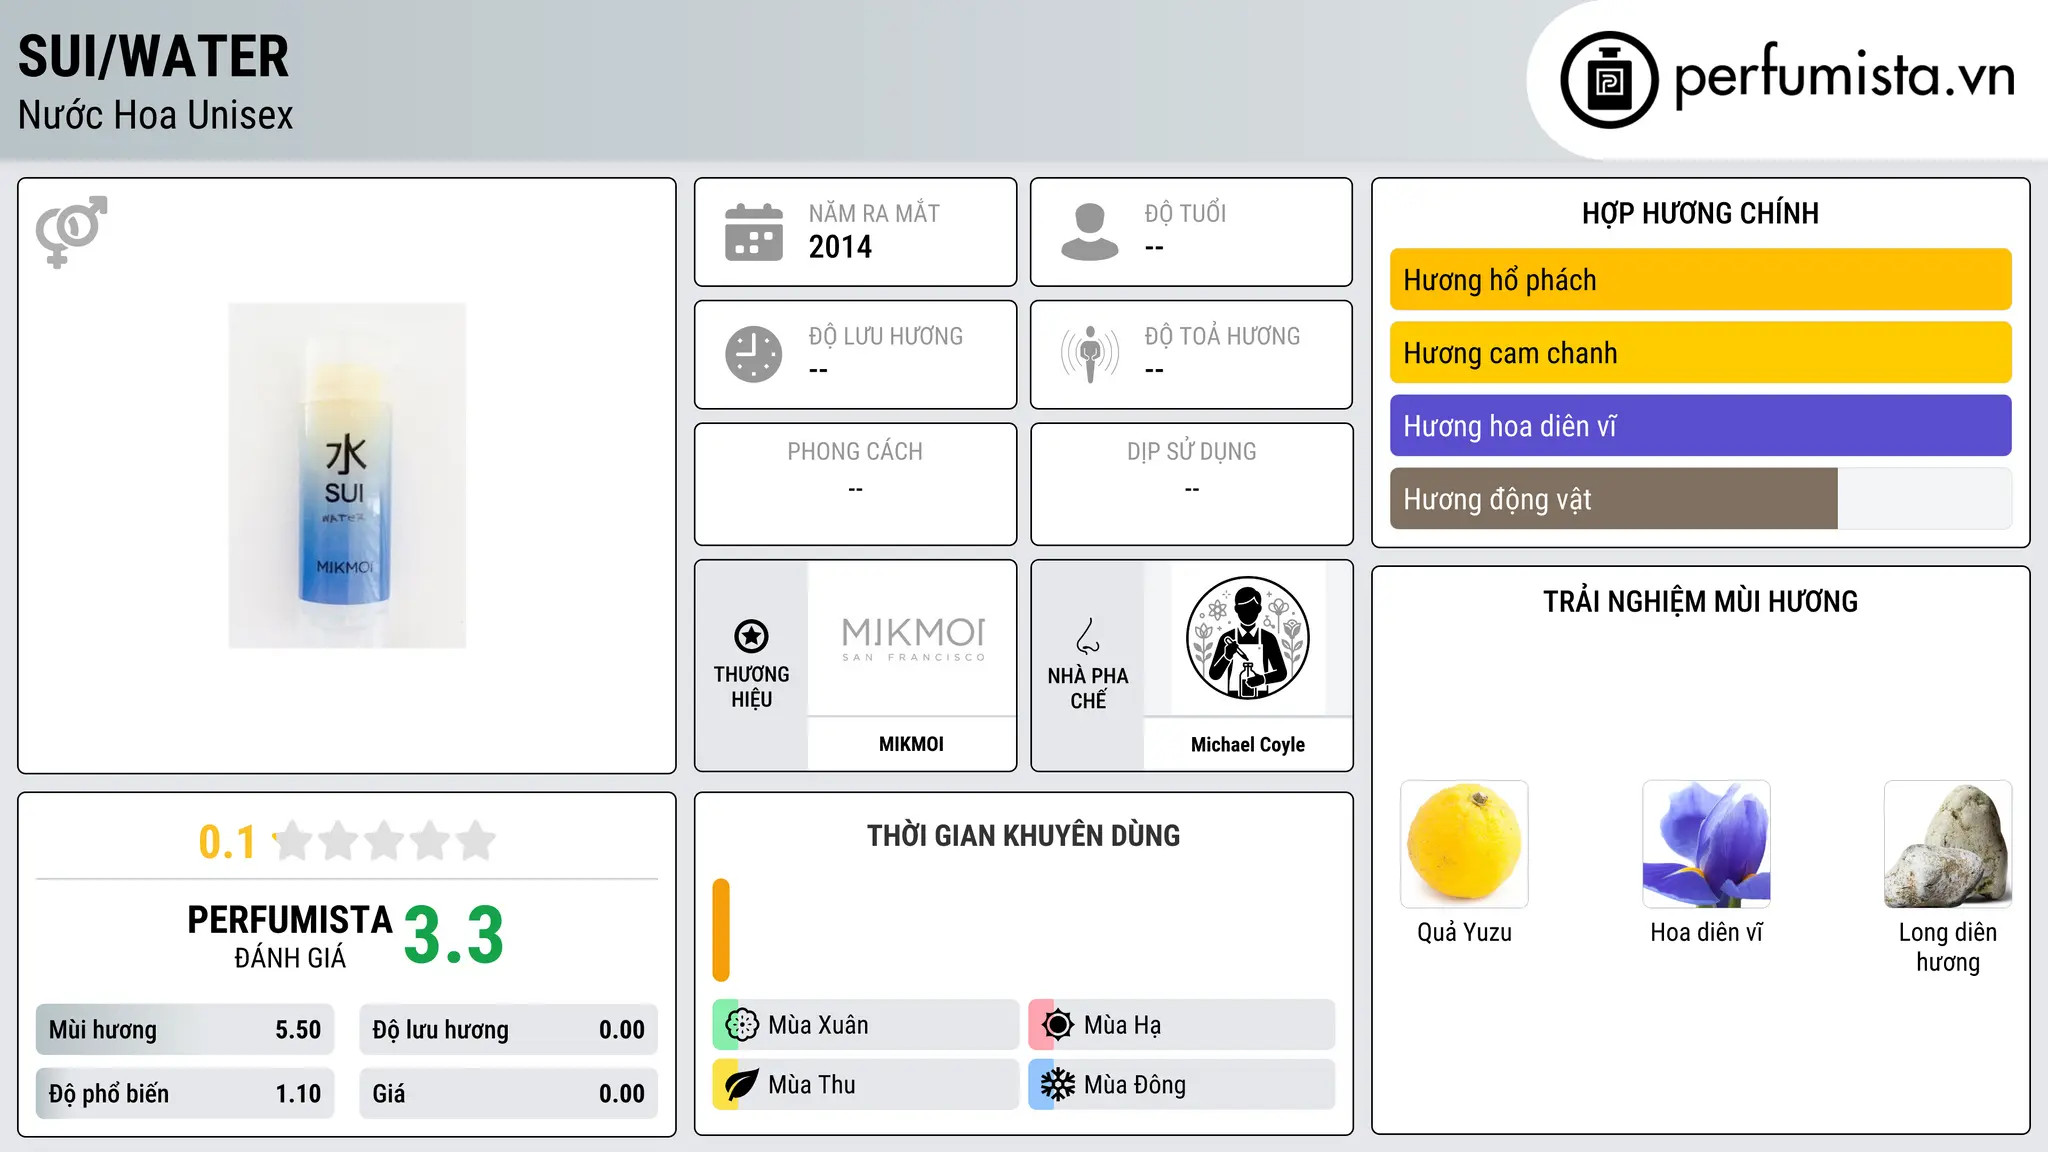
Task: Click the ĐỘ TUỔI label
Action: 1185,213
